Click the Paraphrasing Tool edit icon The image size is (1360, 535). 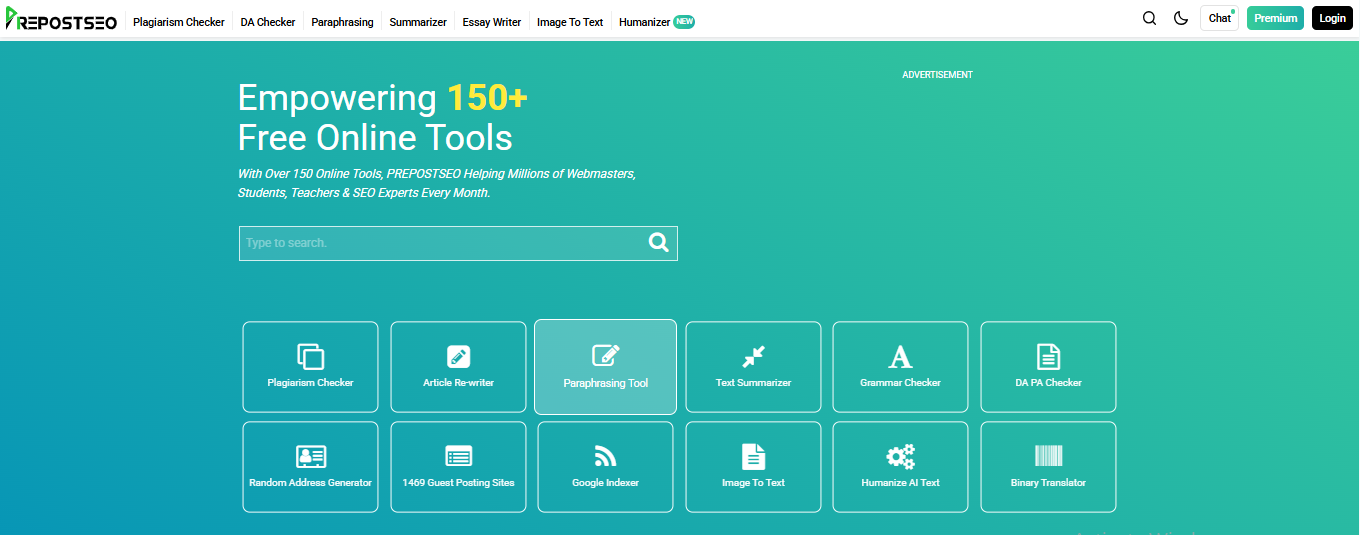click(x=606, y=355)
